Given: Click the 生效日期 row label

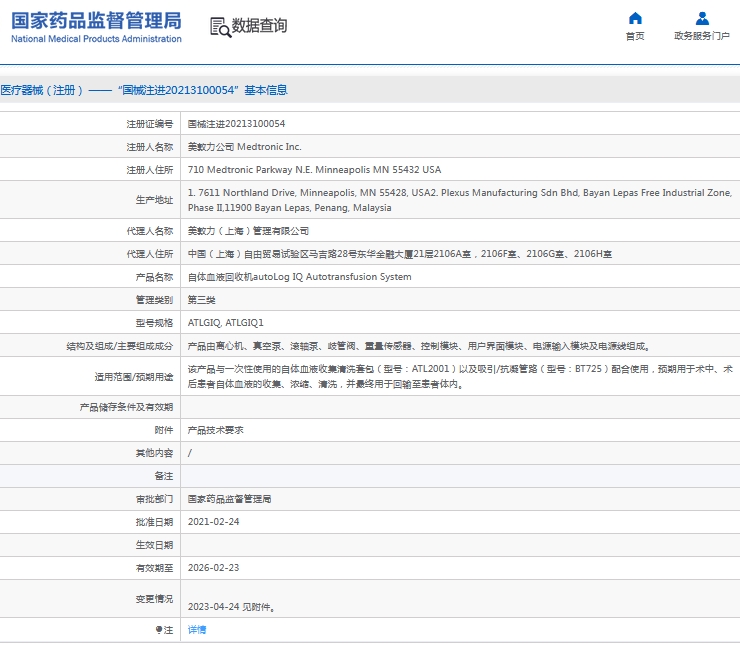Looking at the screenshot, I should (x=154, y=545).
